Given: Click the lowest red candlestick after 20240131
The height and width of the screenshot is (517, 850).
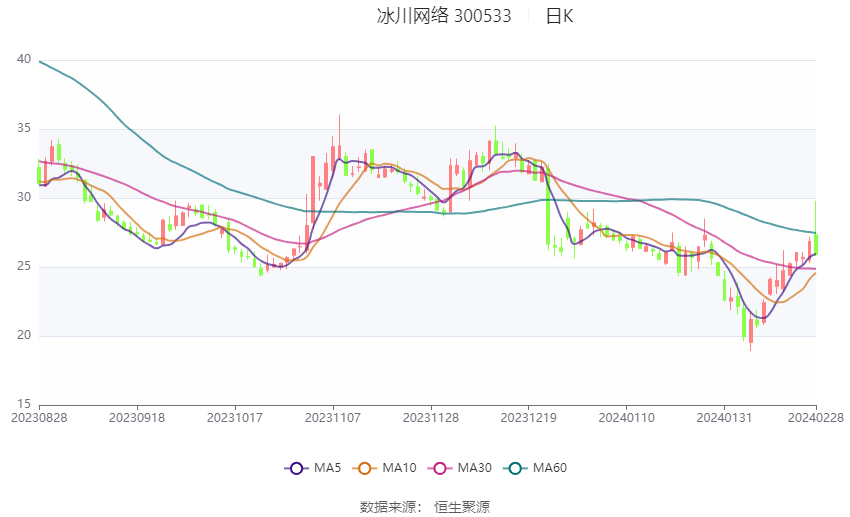Looking at the screenshot, I should click(x=751, y=331).
